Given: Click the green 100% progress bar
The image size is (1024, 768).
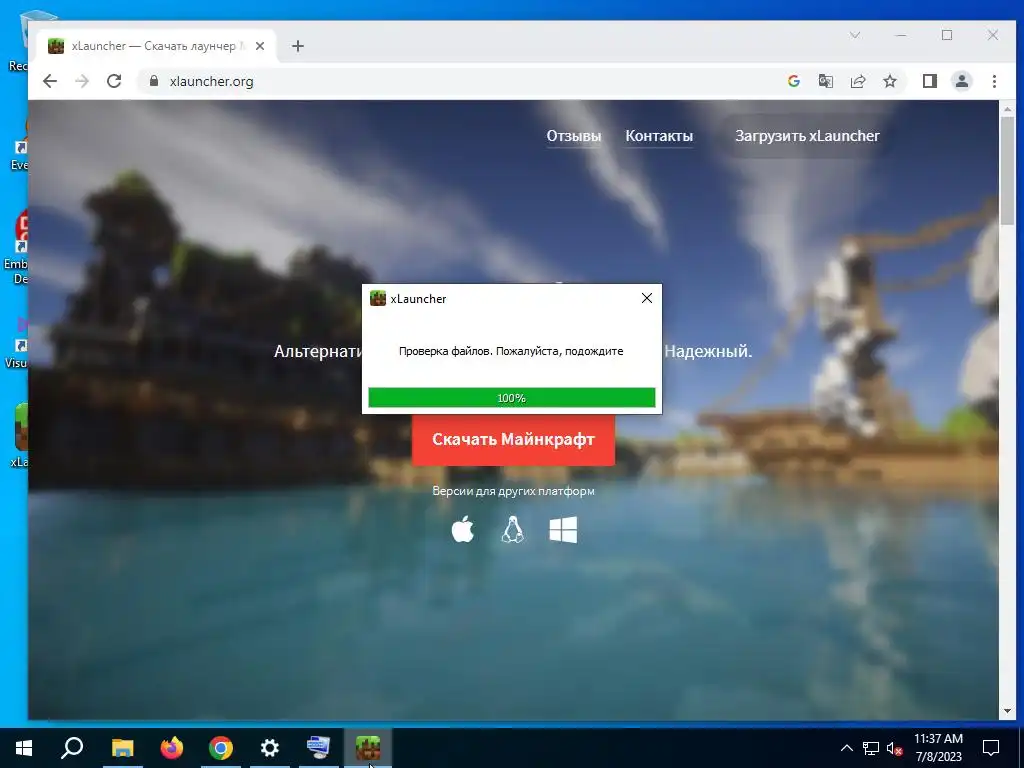Looking at the screenshot, I should 511,398.
